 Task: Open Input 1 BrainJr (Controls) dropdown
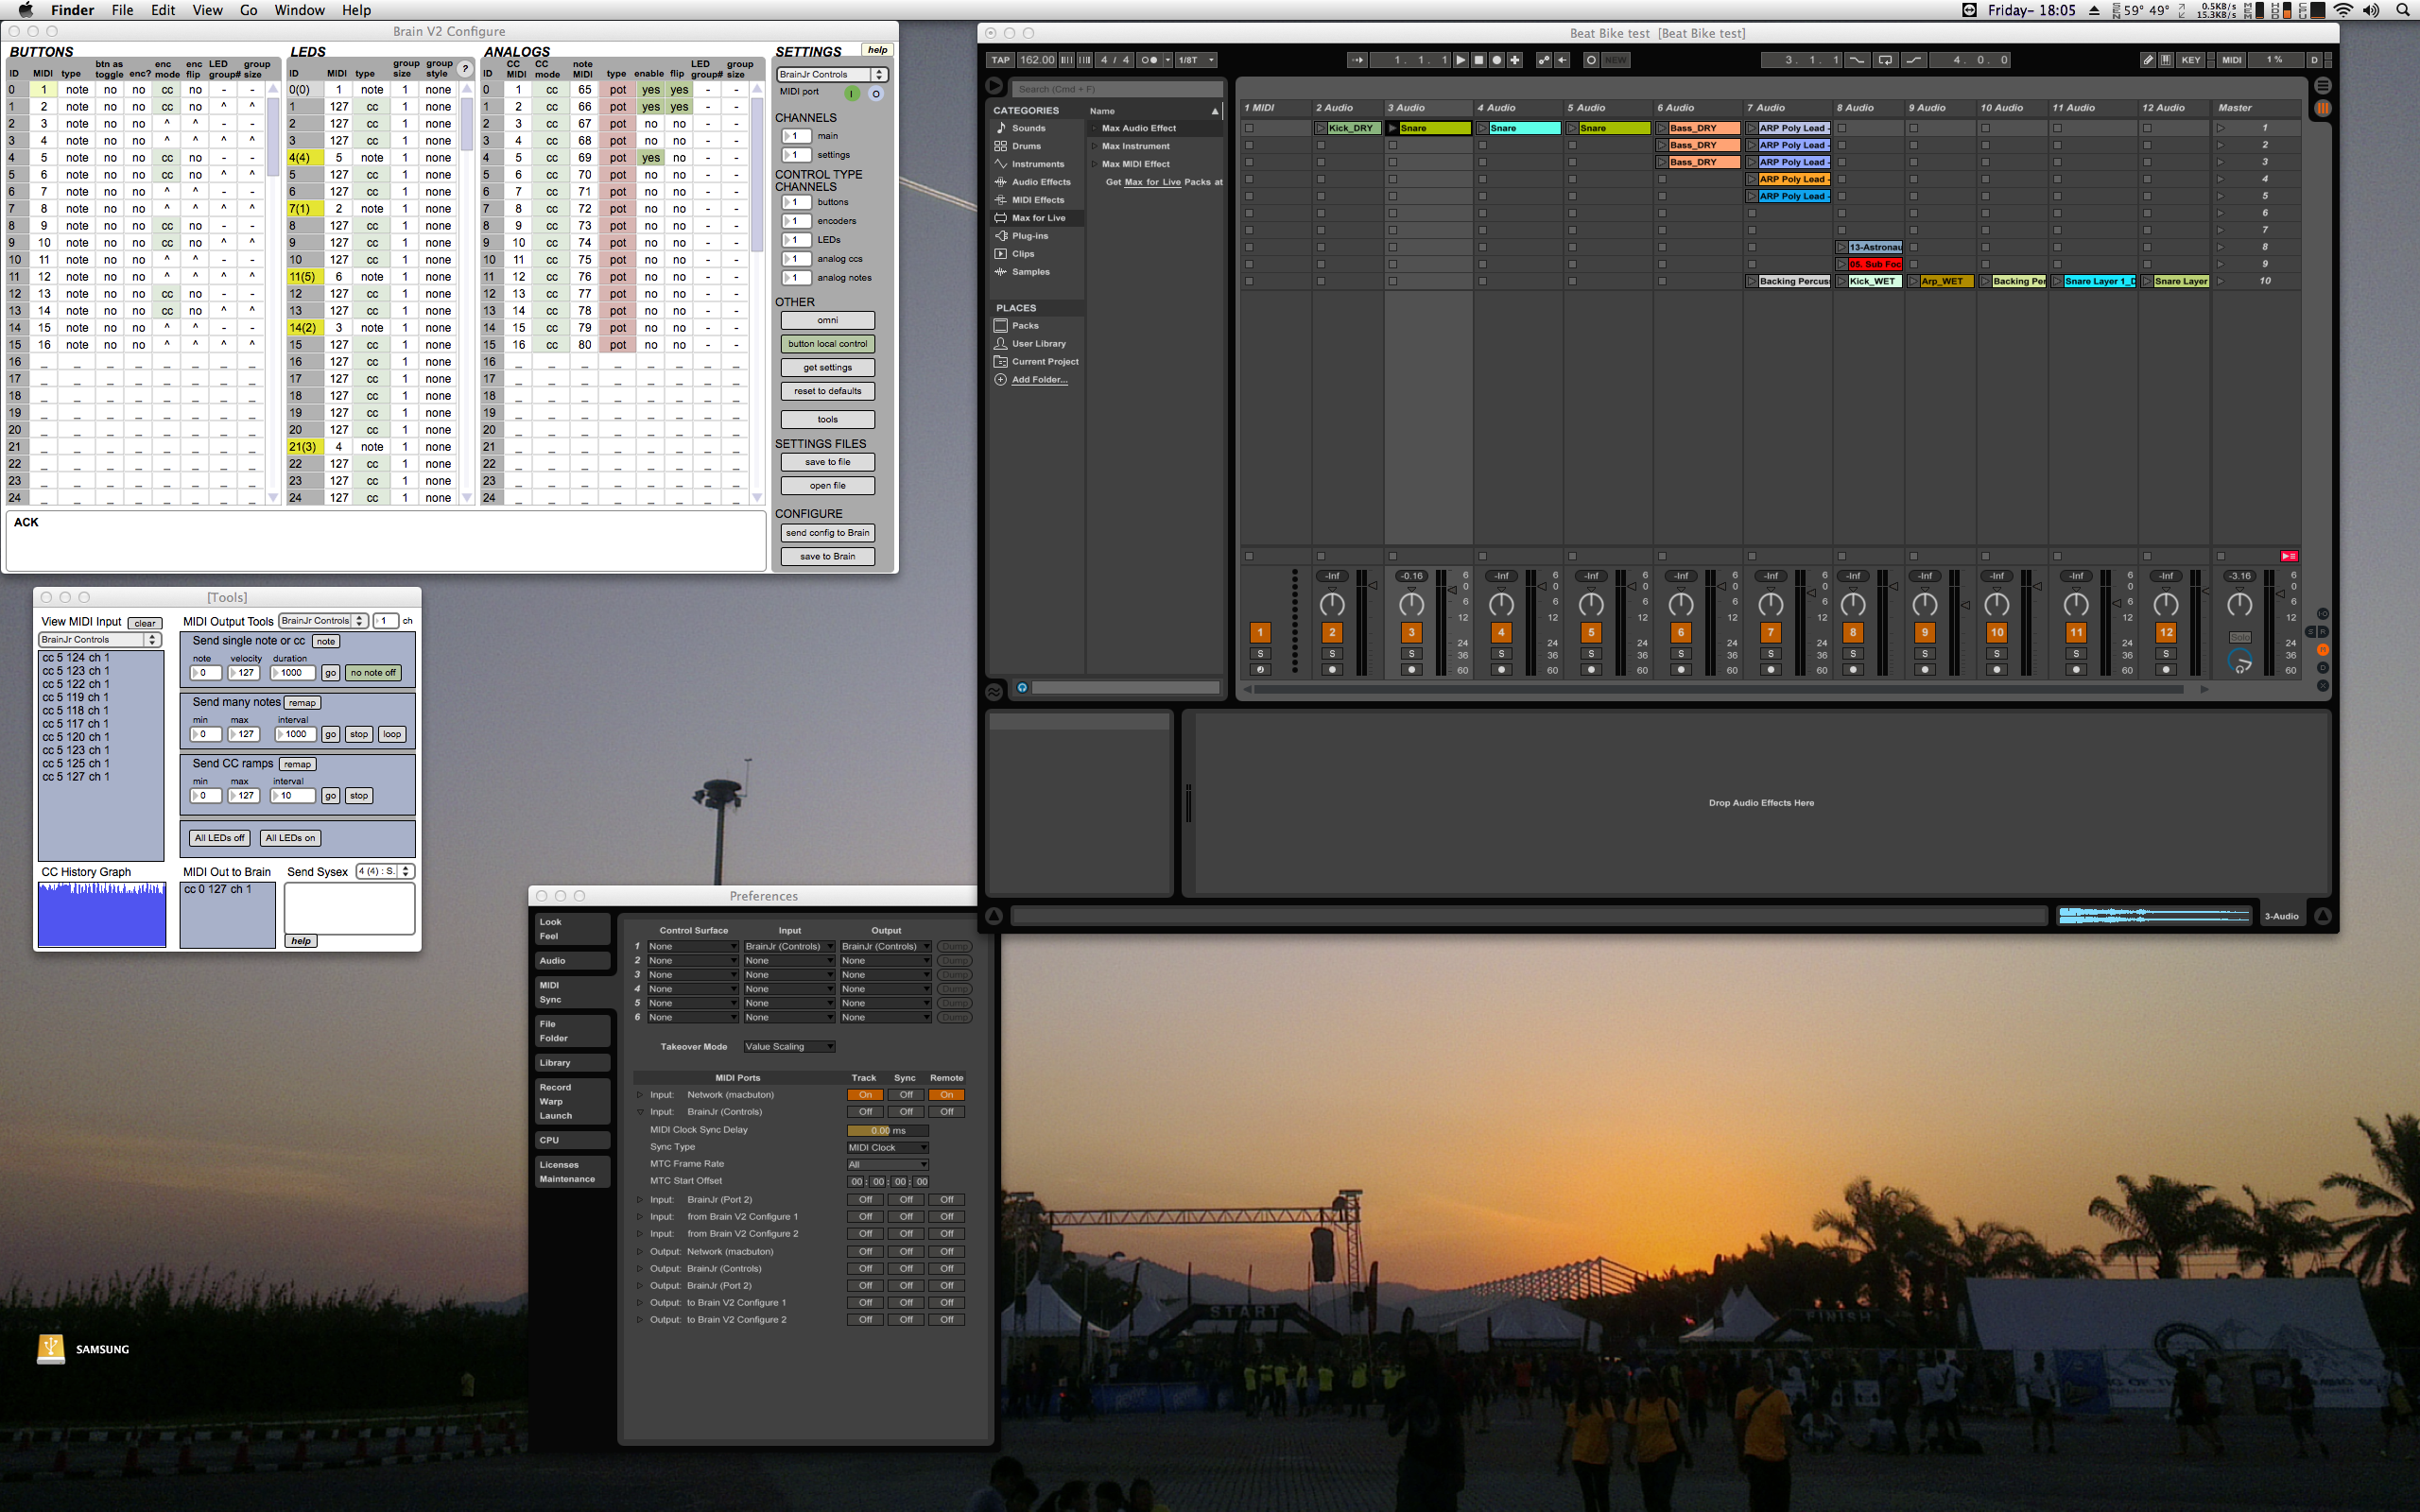pos(789,946)
